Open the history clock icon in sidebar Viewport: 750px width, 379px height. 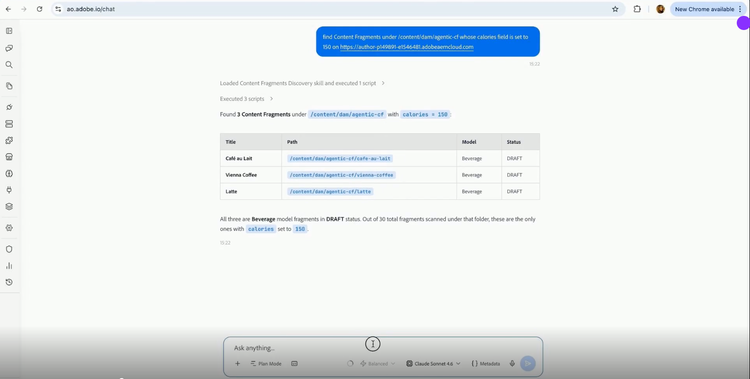pyautogui.click(x=9, y=282)
